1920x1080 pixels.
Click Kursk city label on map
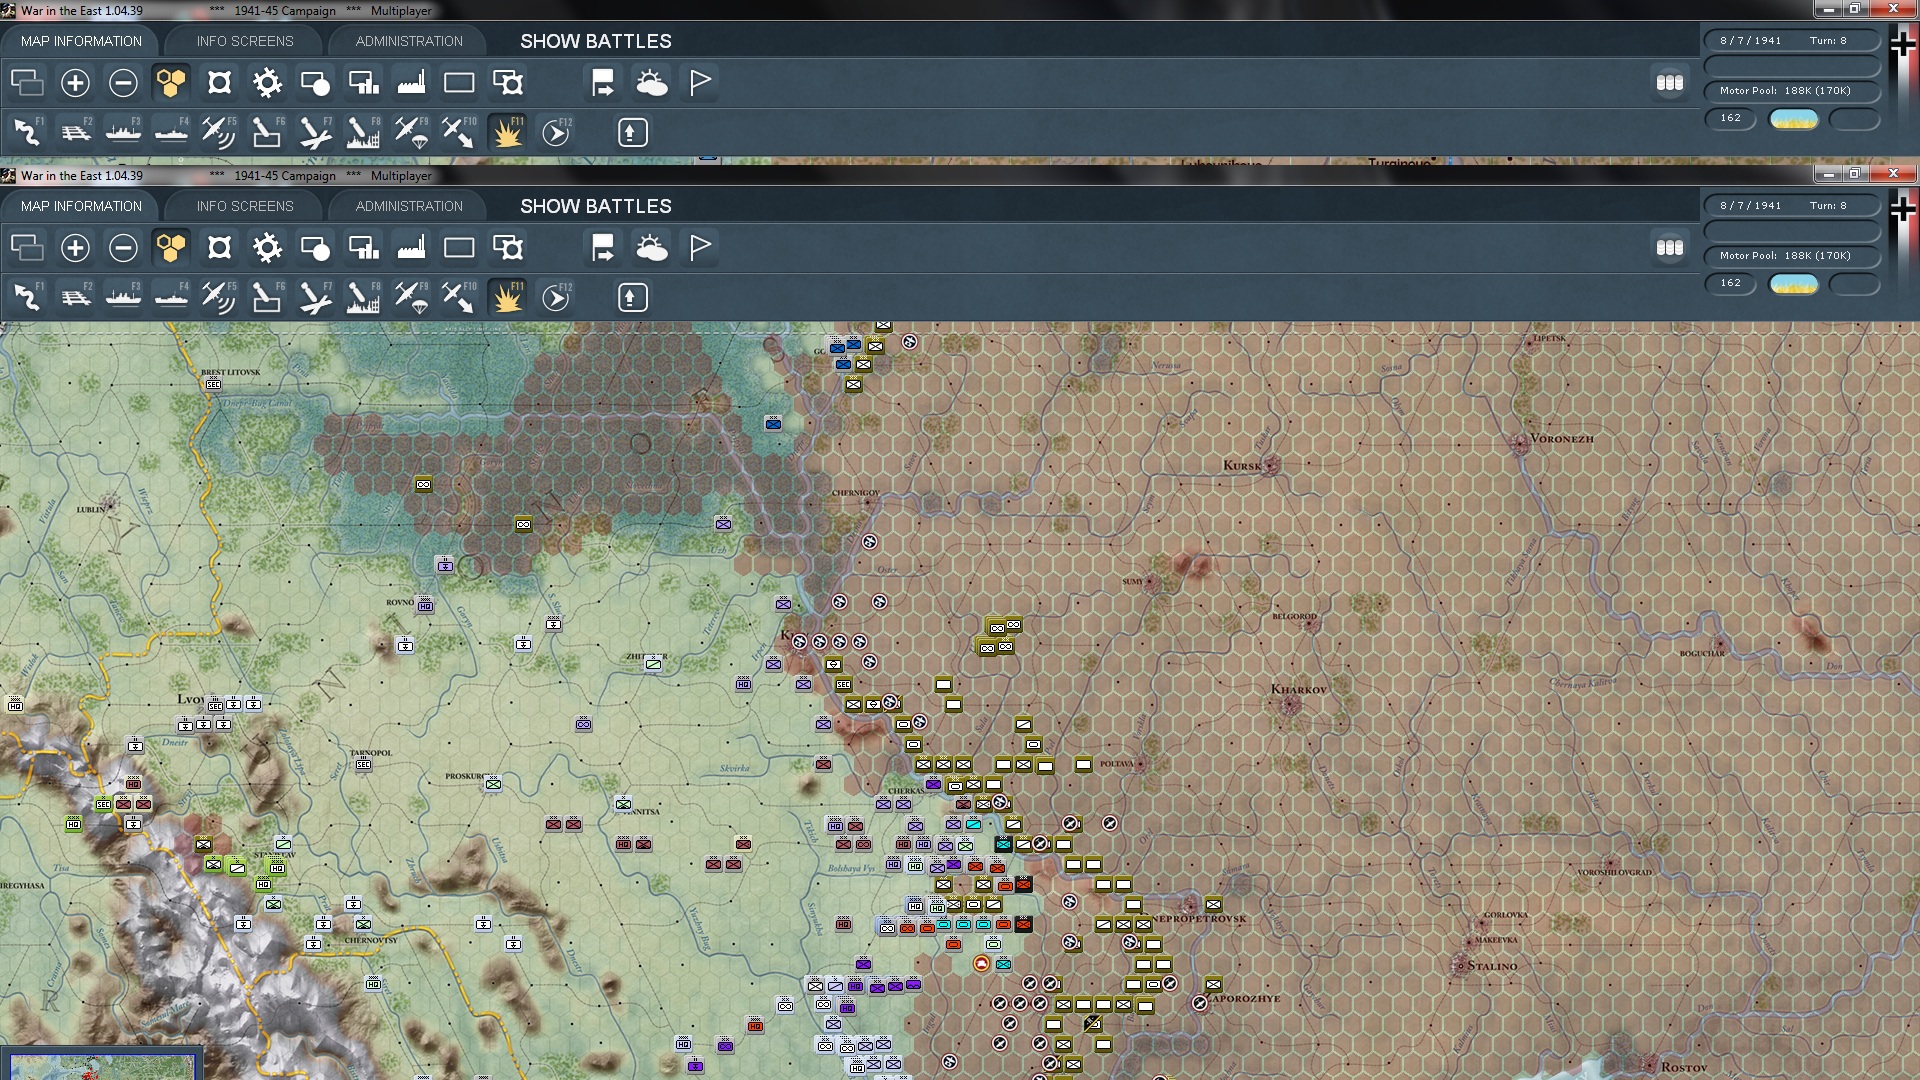(x=1242, y=466)
